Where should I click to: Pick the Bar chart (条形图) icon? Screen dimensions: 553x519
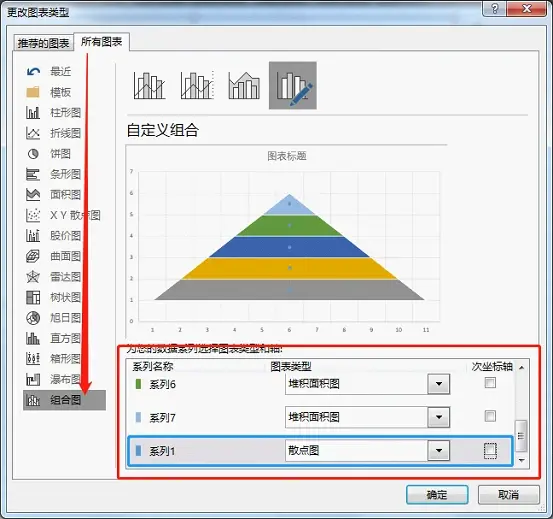pyautogui.click(x=33, y=174)
